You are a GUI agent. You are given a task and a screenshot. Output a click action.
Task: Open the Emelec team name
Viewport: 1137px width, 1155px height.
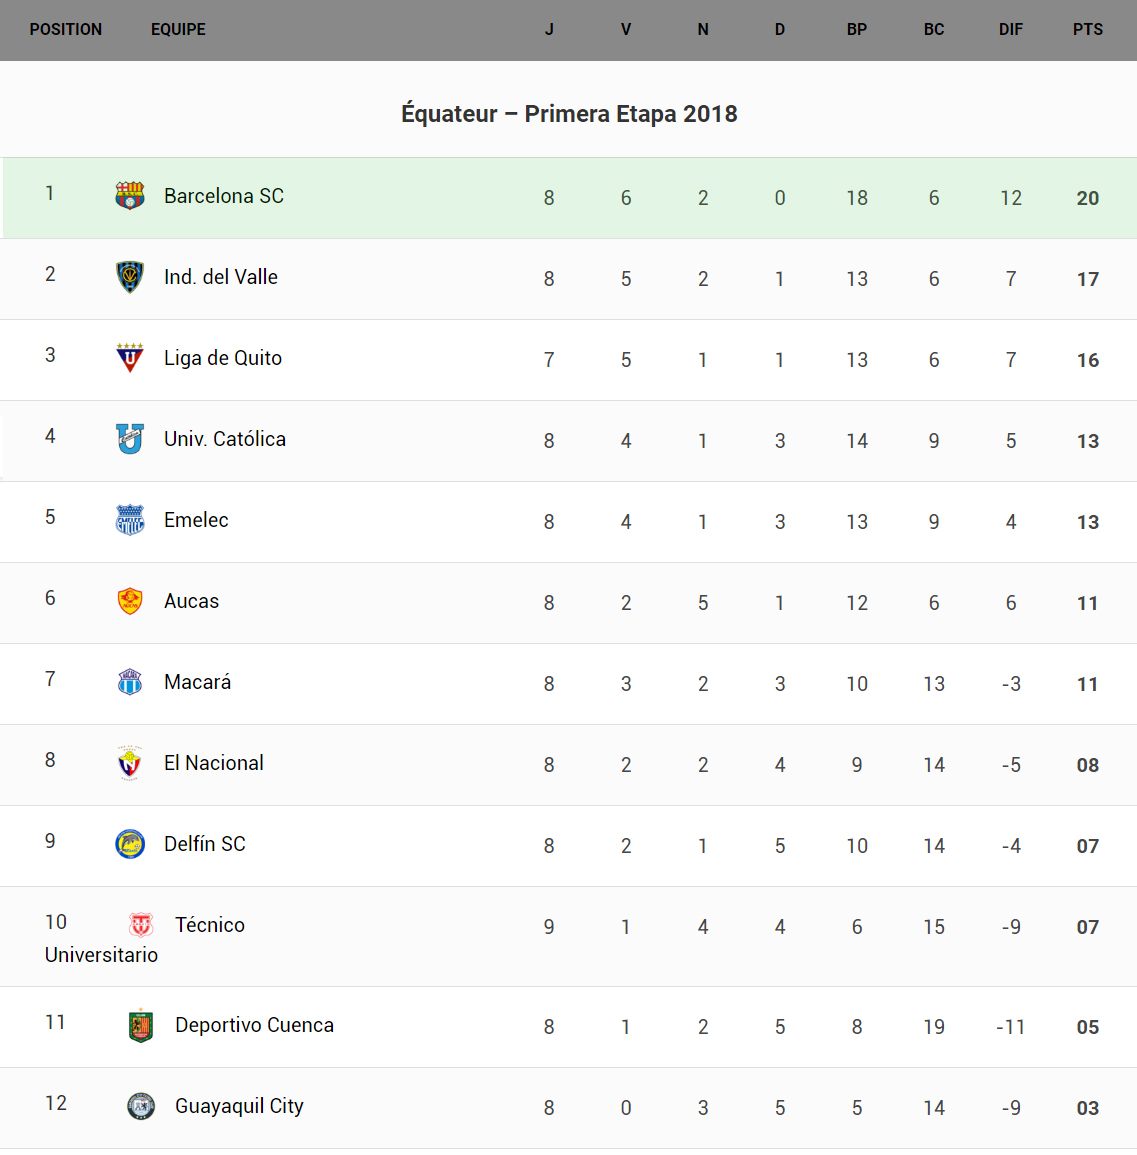[196, 520]
